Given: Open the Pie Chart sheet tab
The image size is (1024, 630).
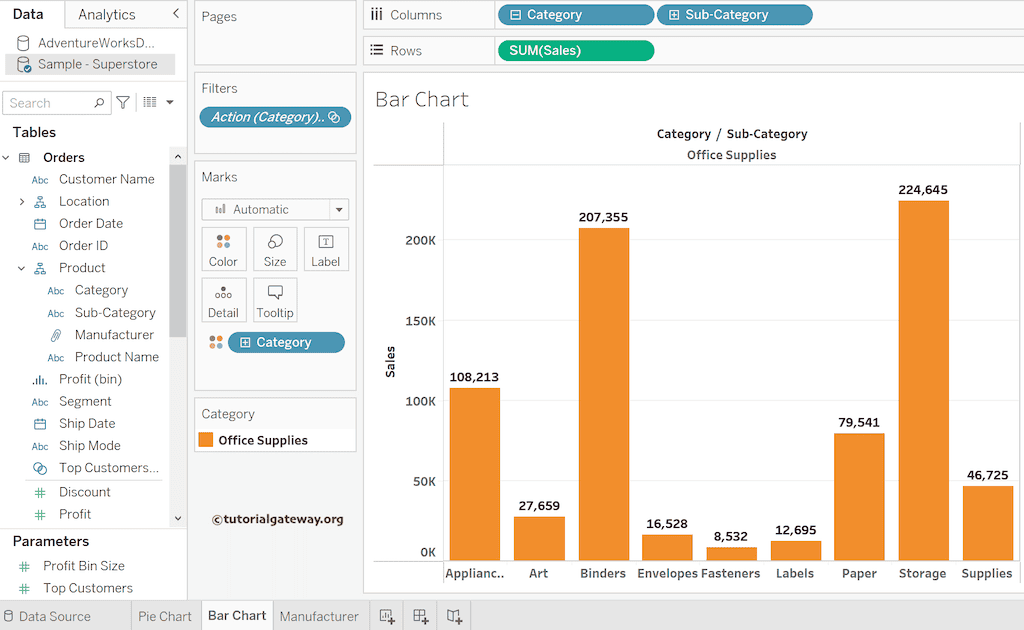Looking at the screenshot, I should click(x=164, y=616).
